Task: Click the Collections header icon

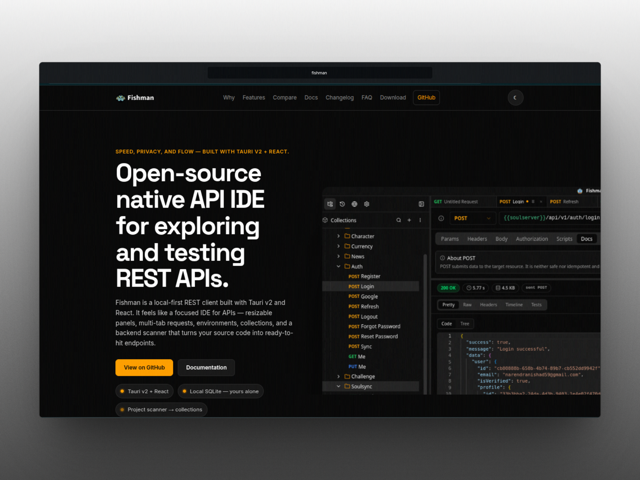Action: [325, 220]
